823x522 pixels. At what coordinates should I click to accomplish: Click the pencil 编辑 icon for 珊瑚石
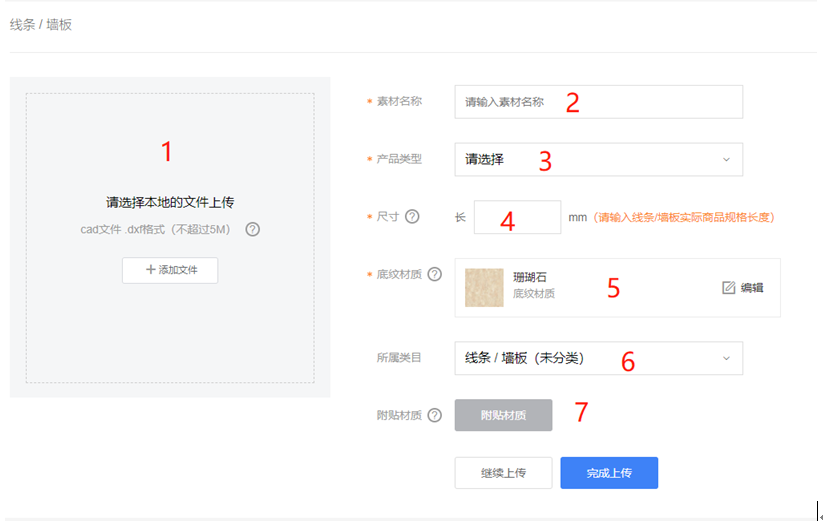coord(729,288)
